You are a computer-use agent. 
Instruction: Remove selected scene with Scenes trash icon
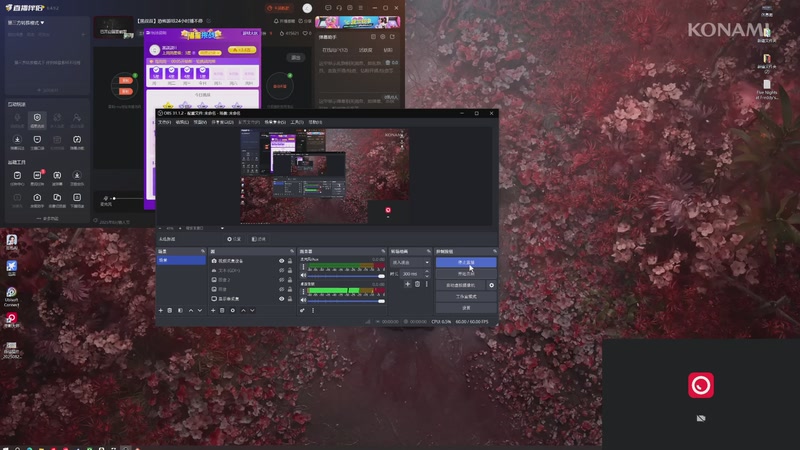(x=170, y=310)
